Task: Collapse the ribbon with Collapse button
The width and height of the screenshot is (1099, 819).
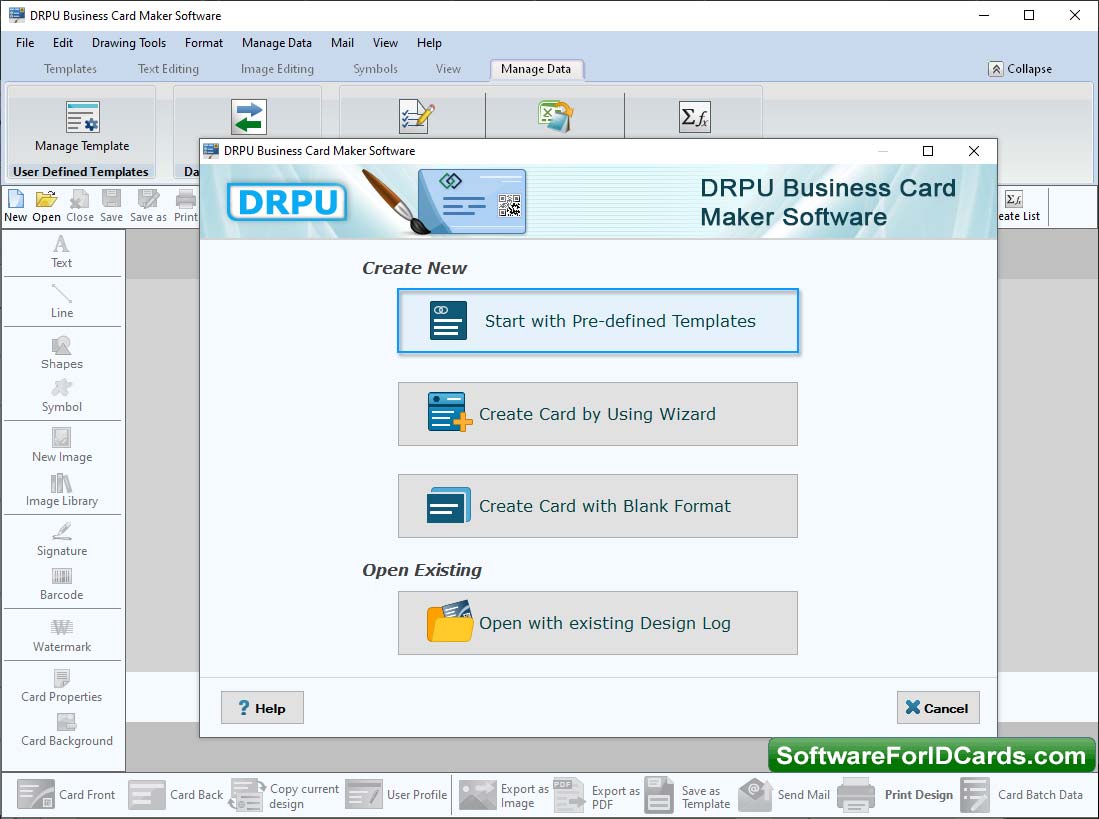Action: coord(1020,69)
